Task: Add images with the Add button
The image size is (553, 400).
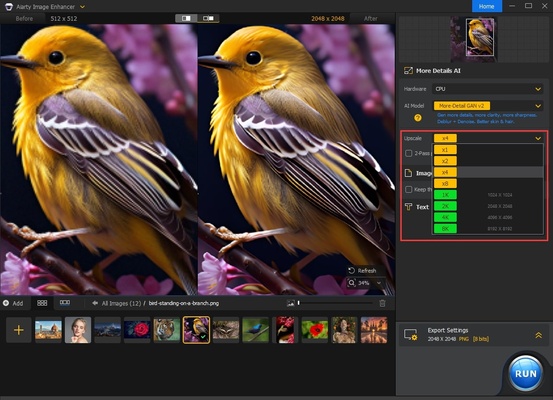Action: click(x=13, y=303)
